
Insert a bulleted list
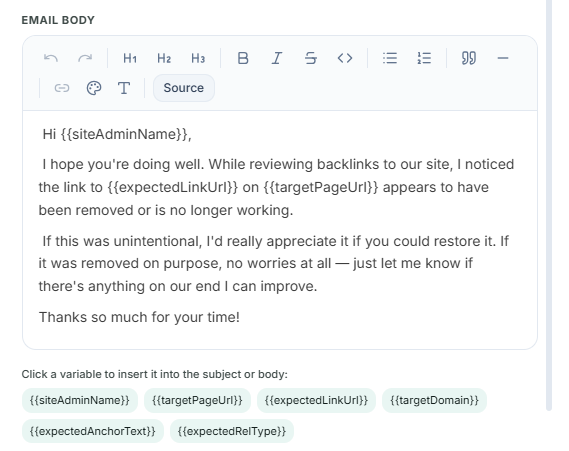coord(390,58)
